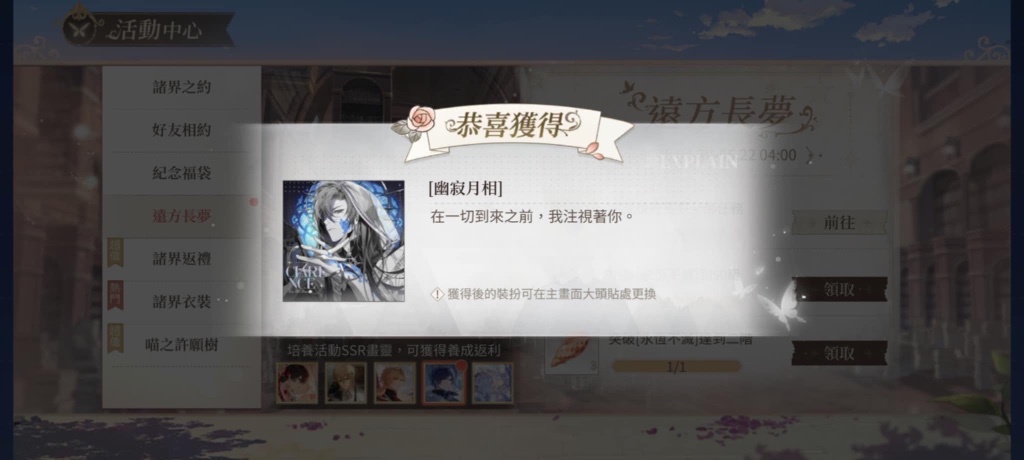The height and width of the screenshot is (460, 1024).
Task: Go to 諸界衣裝 in the sidebar
Action: 182,301
